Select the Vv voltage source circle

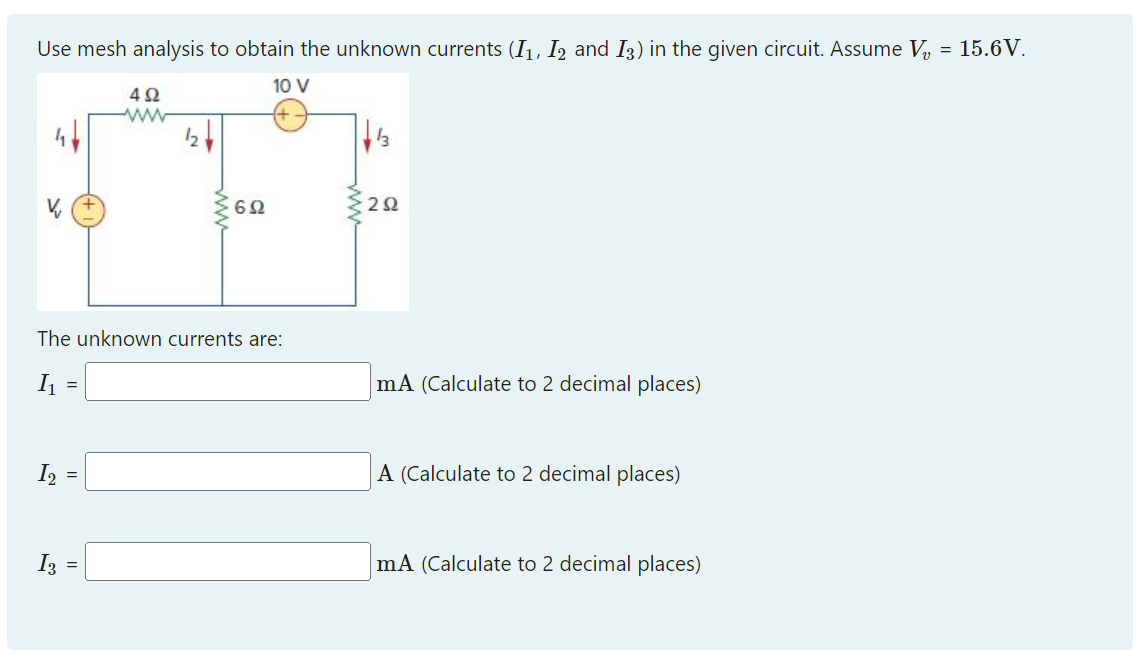coord(88,209)
